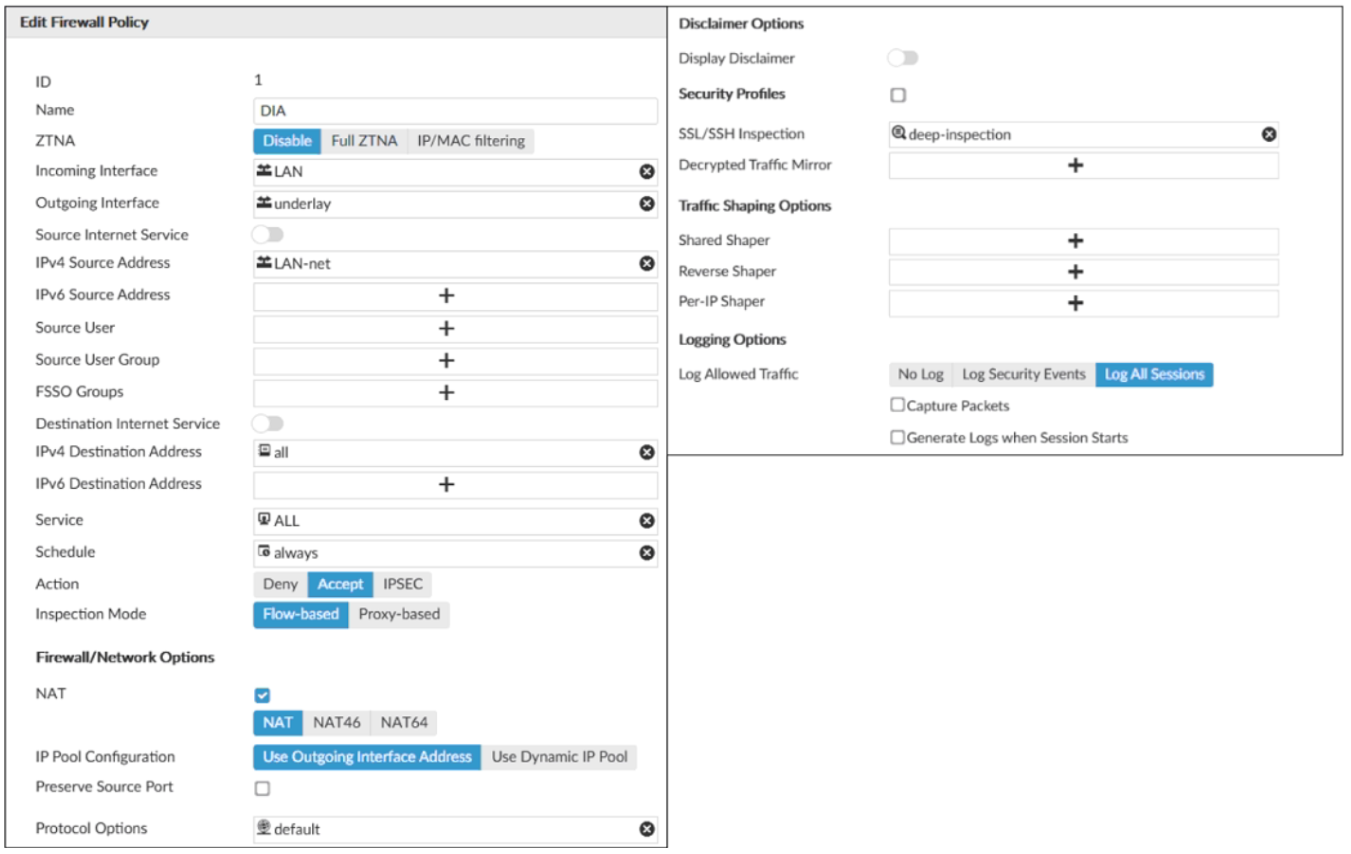Remove the ALL service entry

point(647,521)
